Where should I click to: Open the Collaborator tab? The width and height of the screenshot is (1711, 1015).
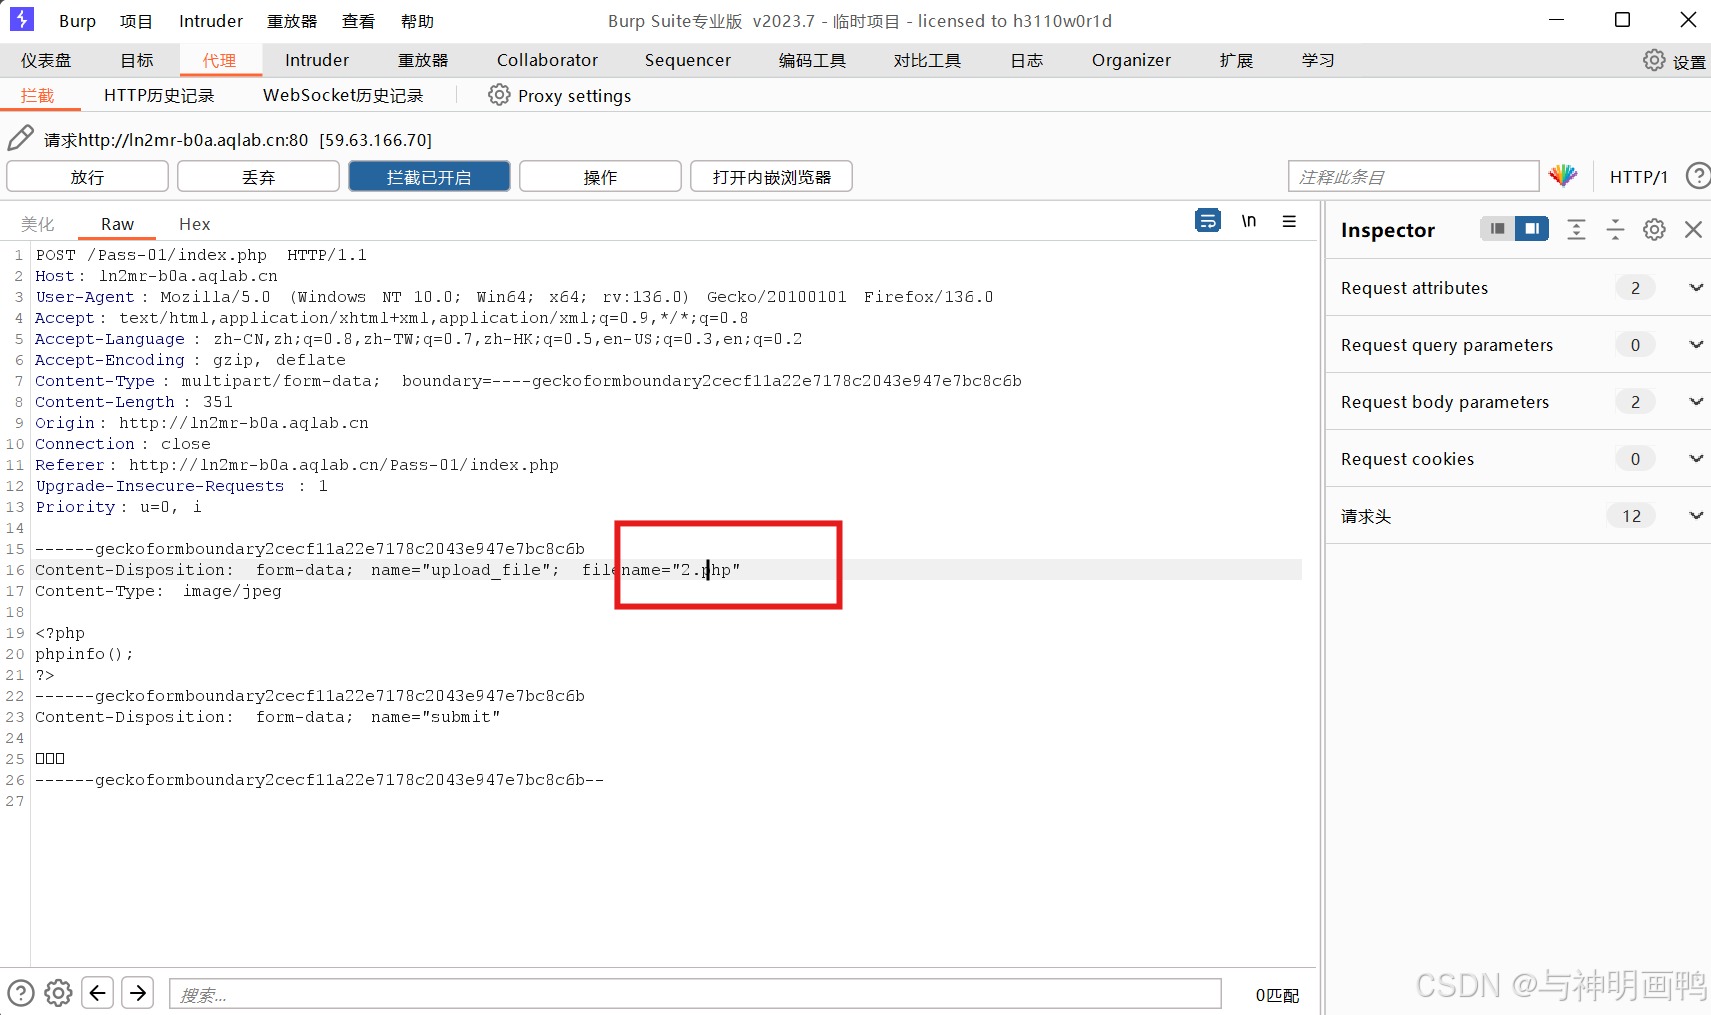[x=547, y=60]
